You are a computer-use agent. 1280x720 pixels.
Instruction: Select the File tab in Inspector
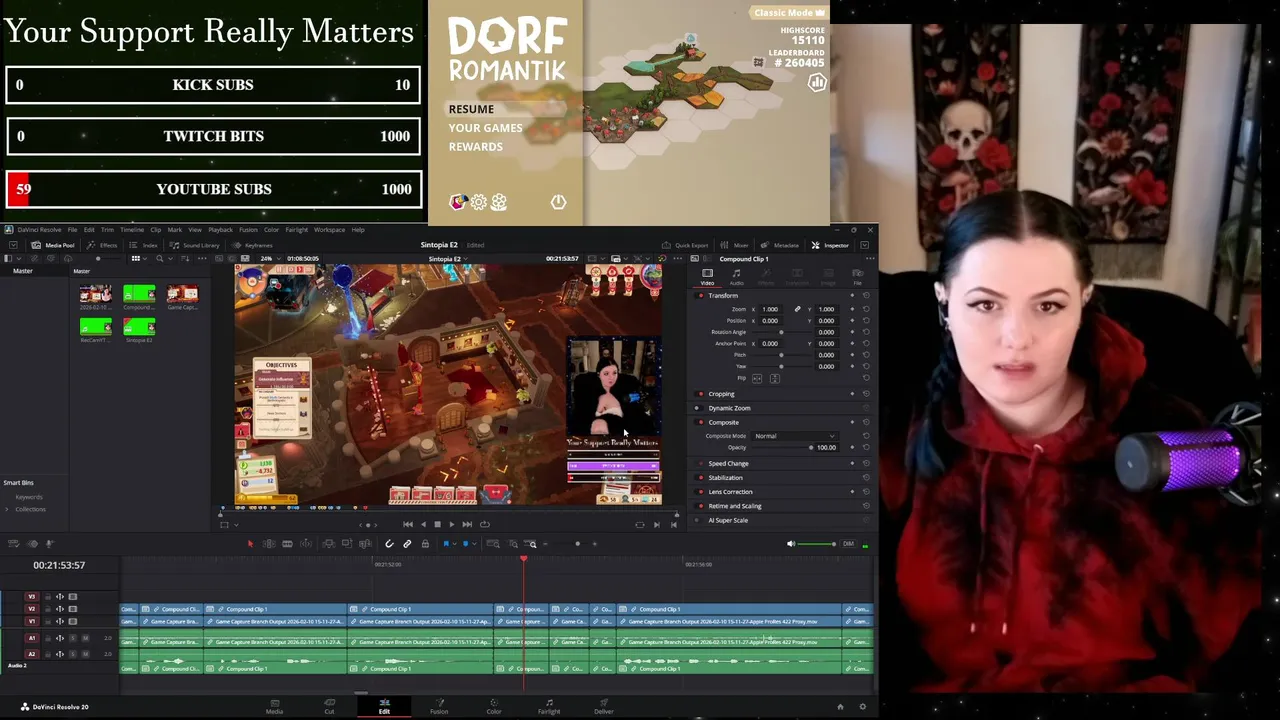tap(857, 276)
